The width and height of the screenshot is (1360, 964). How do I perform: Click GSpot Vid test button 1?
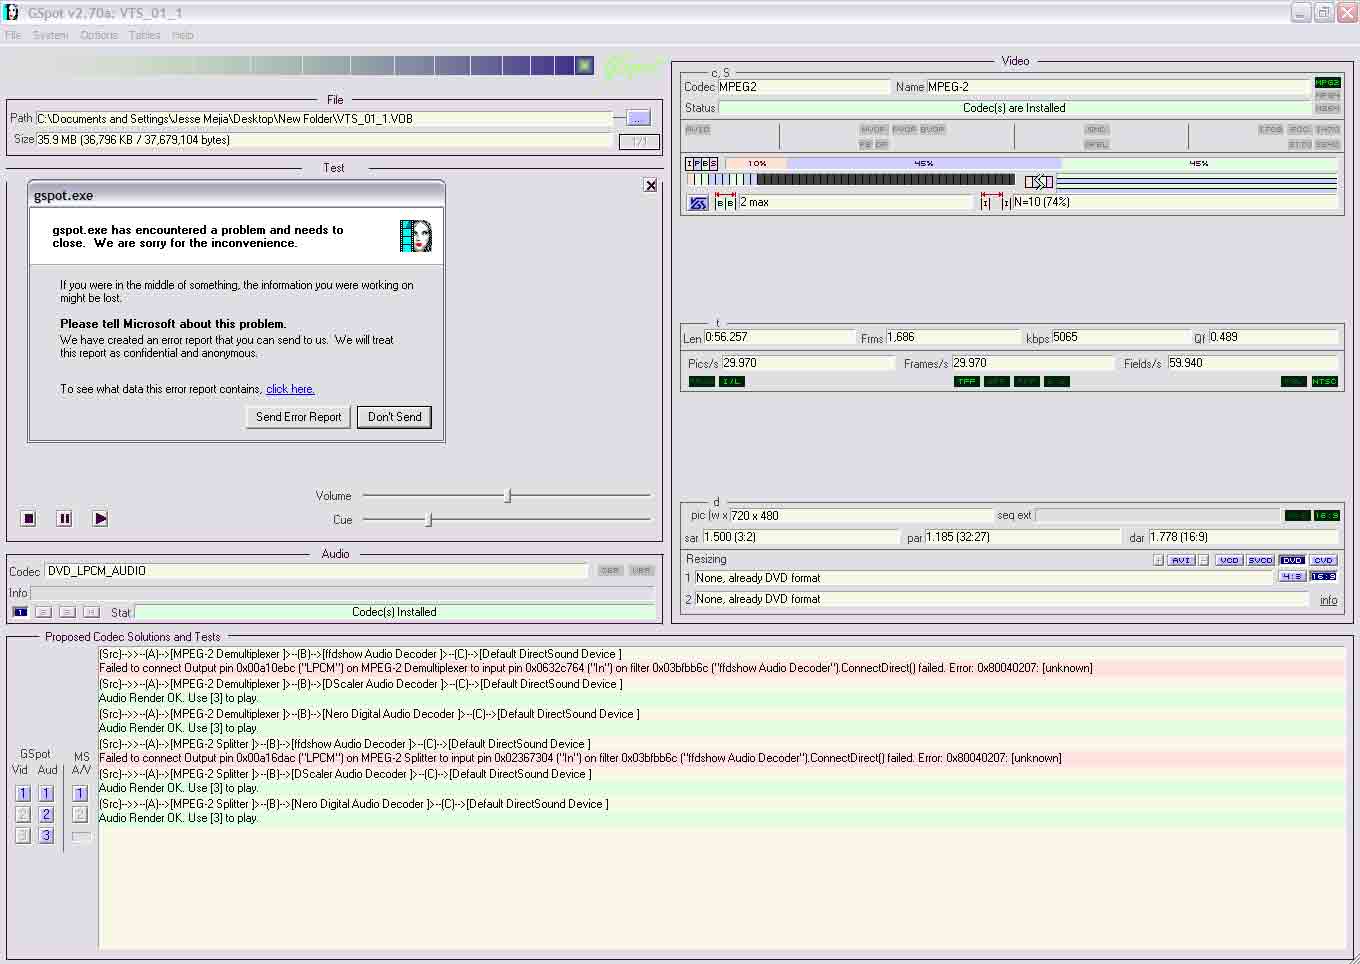click(23, 794)
